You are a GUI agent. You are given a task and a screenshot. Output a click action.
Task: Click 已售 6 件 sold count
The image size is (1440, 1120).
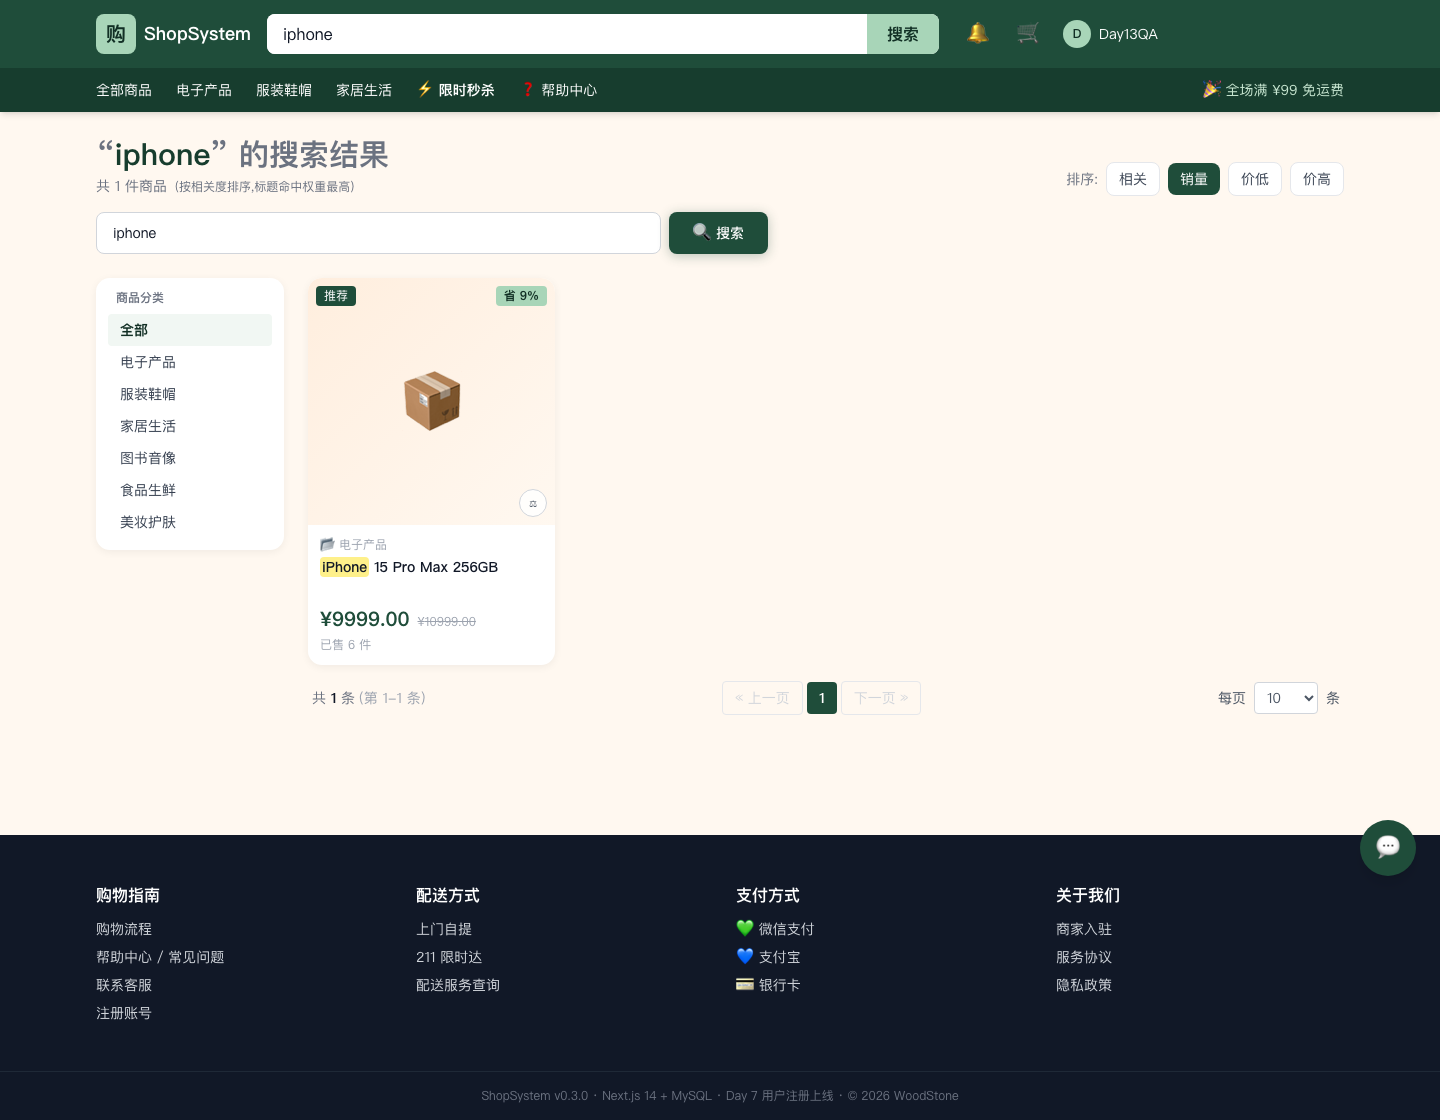coord(345,645)
